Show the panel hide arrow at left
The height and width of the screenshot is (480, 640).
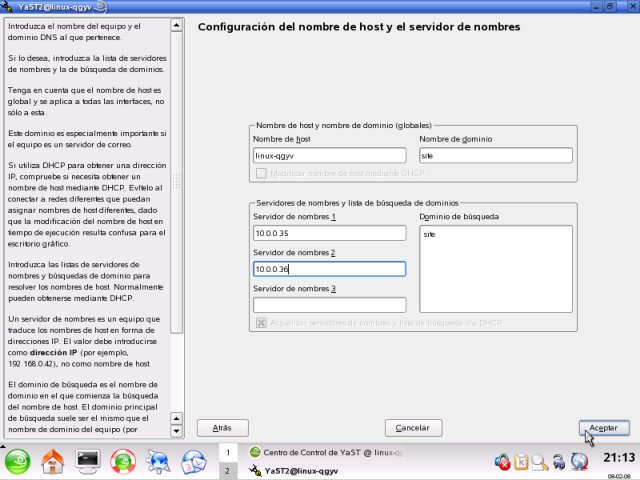point(2,446)
